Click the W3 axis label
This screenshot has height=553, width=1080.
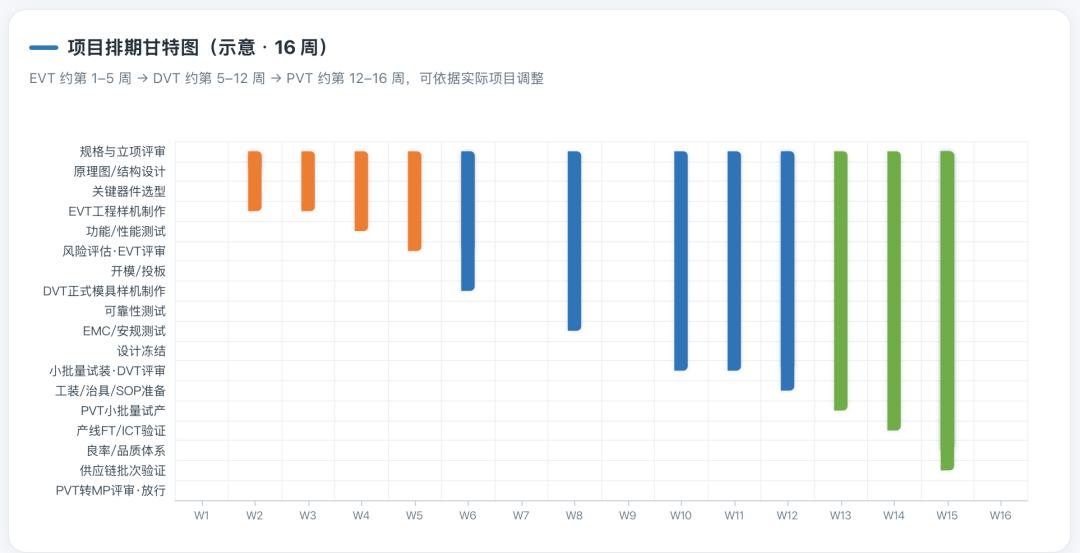(x=308, y=514)
